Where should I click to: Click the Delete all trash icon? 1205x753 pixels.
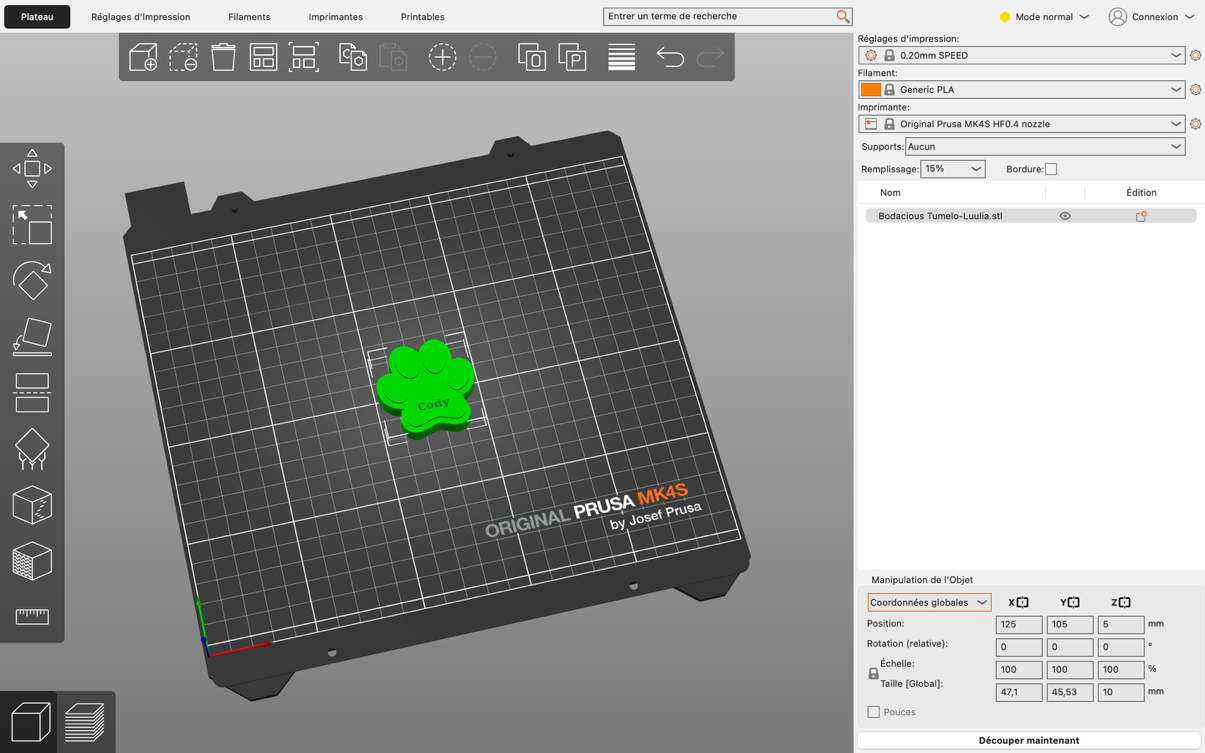pos(223,57)
